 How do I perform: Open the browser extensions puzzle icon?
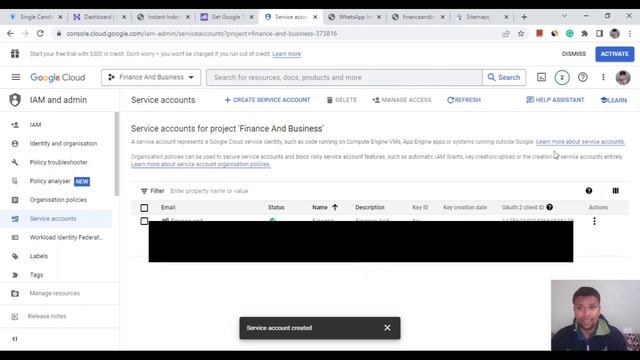tap(584, 33)
